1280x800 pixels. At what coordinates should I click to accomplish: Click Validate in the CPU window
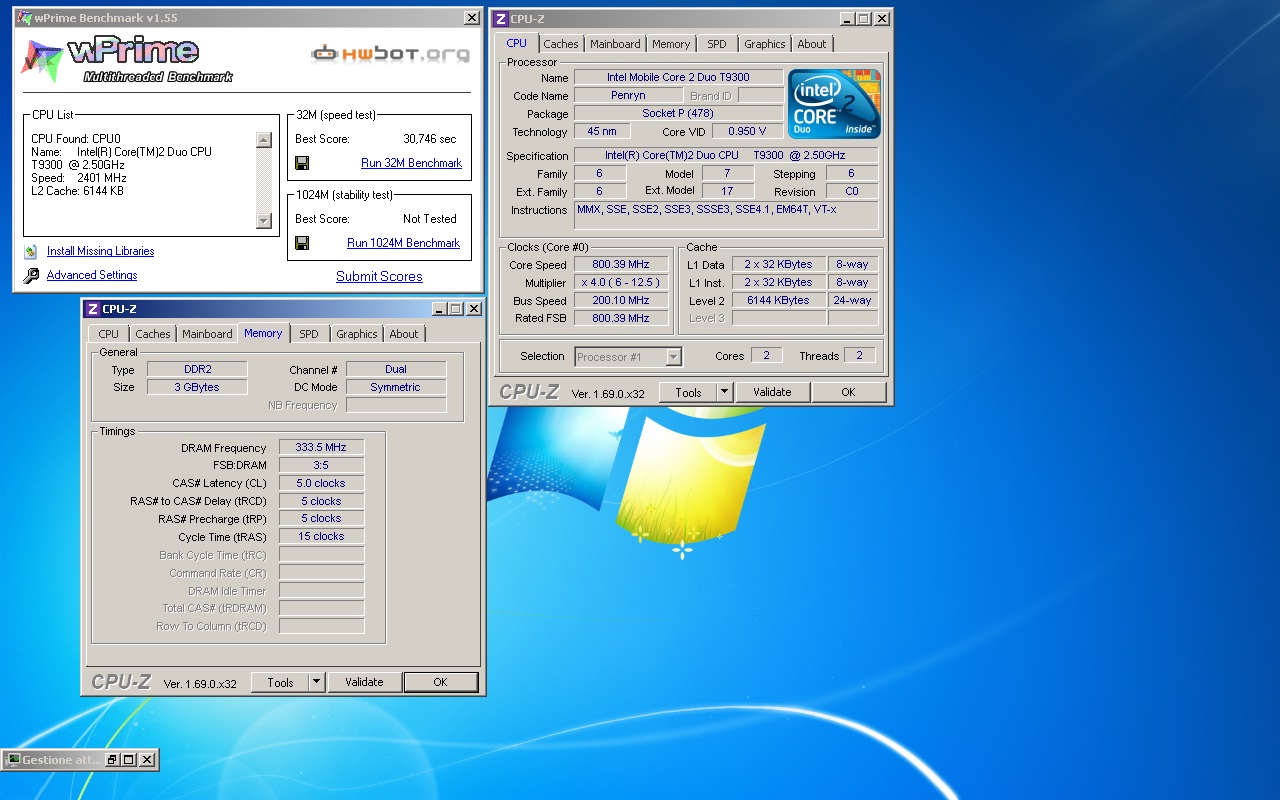pos(772,392)
